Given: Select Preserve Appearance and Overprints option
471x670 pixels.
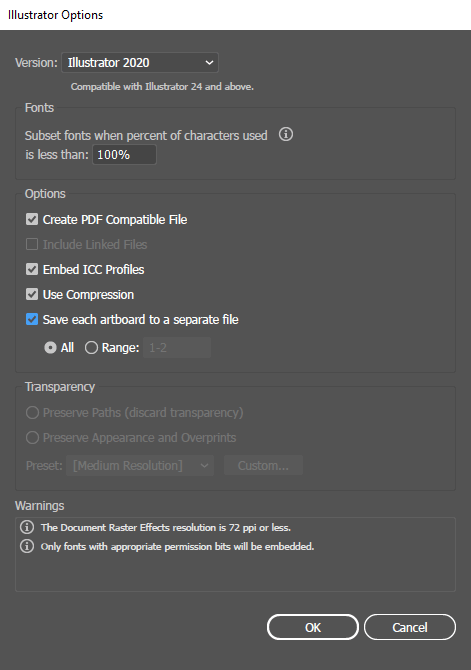Looking at the screenshot, I should [32, 438].
